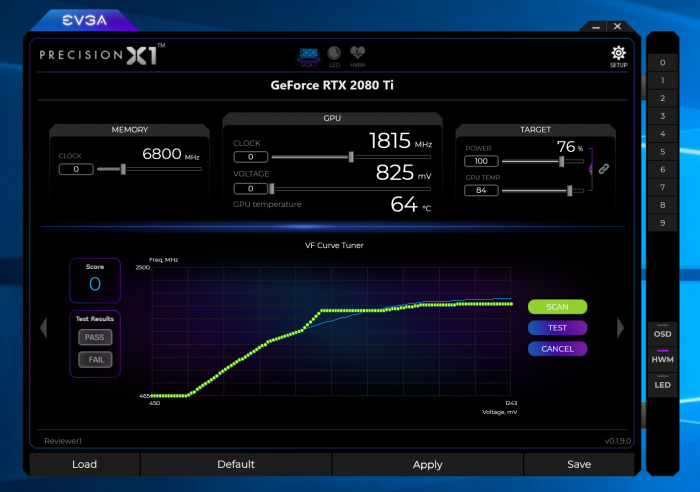Focus the GPU clock offset field
700x492 pixels.
click(x=250, y=157)
